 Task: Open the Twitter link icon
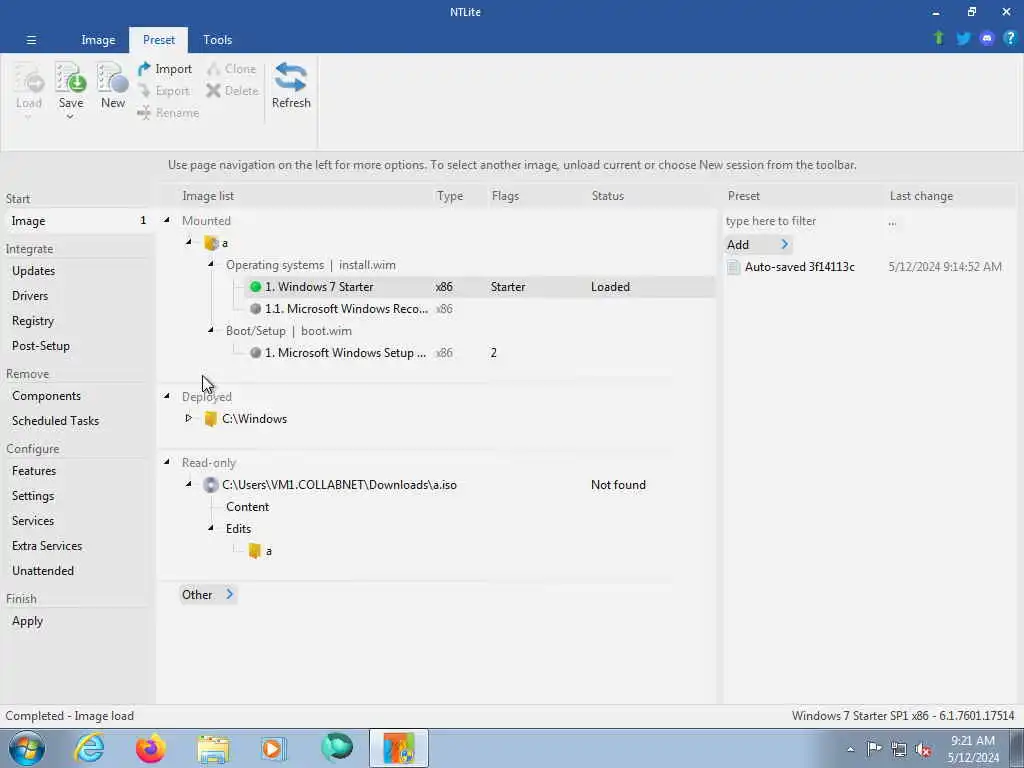tap(963, 39)
